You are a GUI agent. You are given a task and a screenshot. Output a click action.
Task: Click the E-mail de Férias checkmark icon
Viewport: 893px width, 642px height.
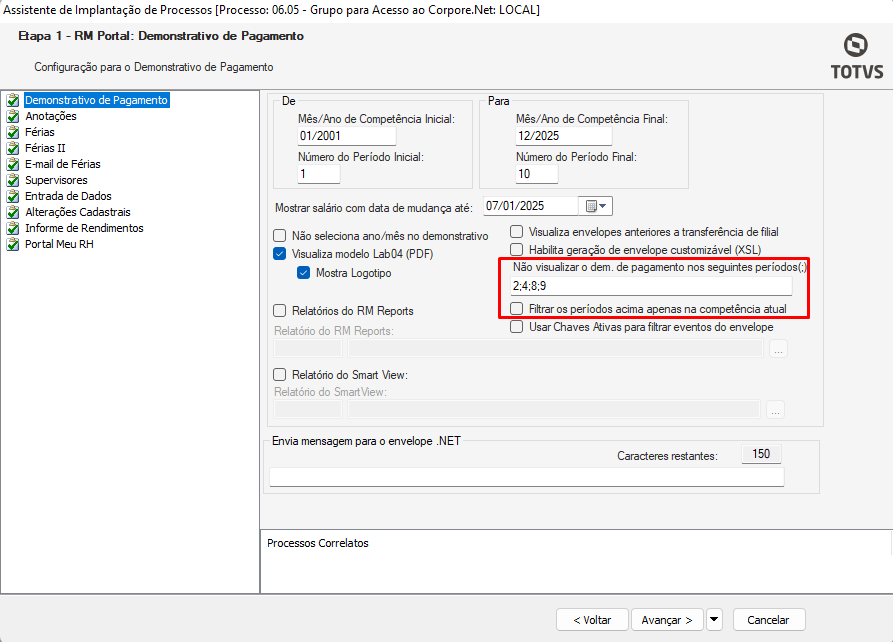(13, 164)
